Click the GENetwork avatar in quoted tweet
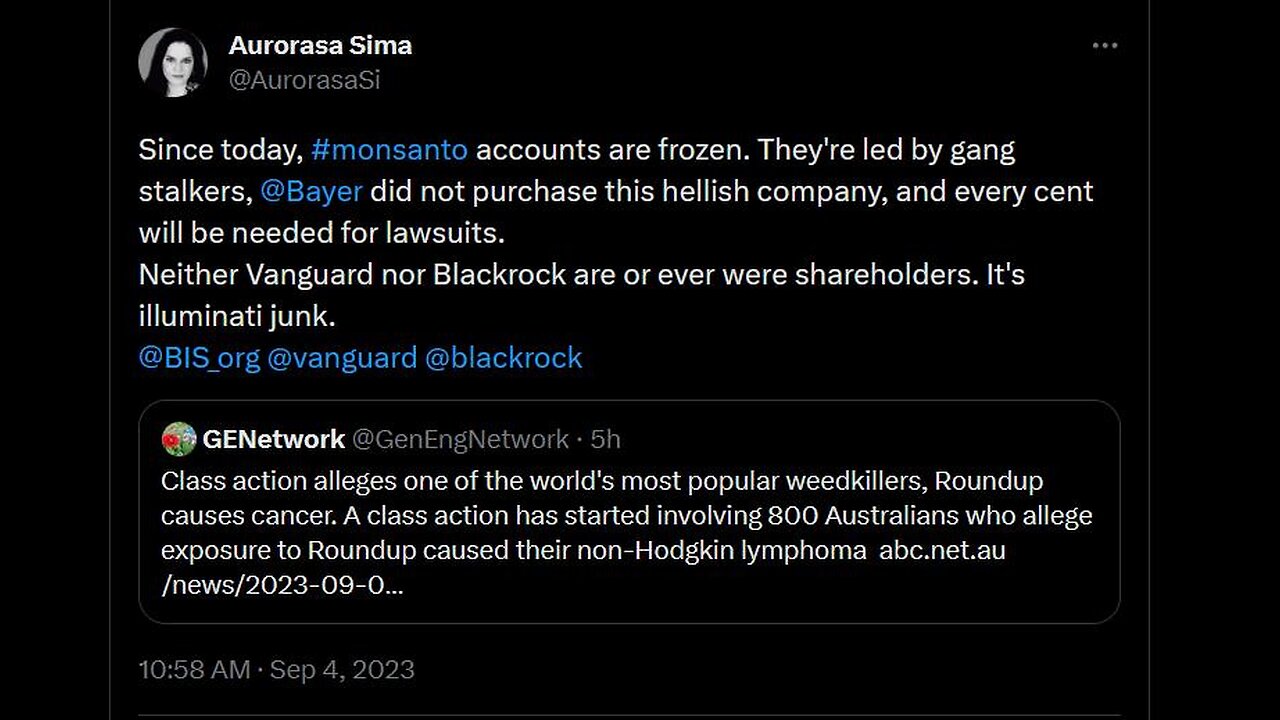This screenshot has height=720, width=1280. tap(178, 439)
